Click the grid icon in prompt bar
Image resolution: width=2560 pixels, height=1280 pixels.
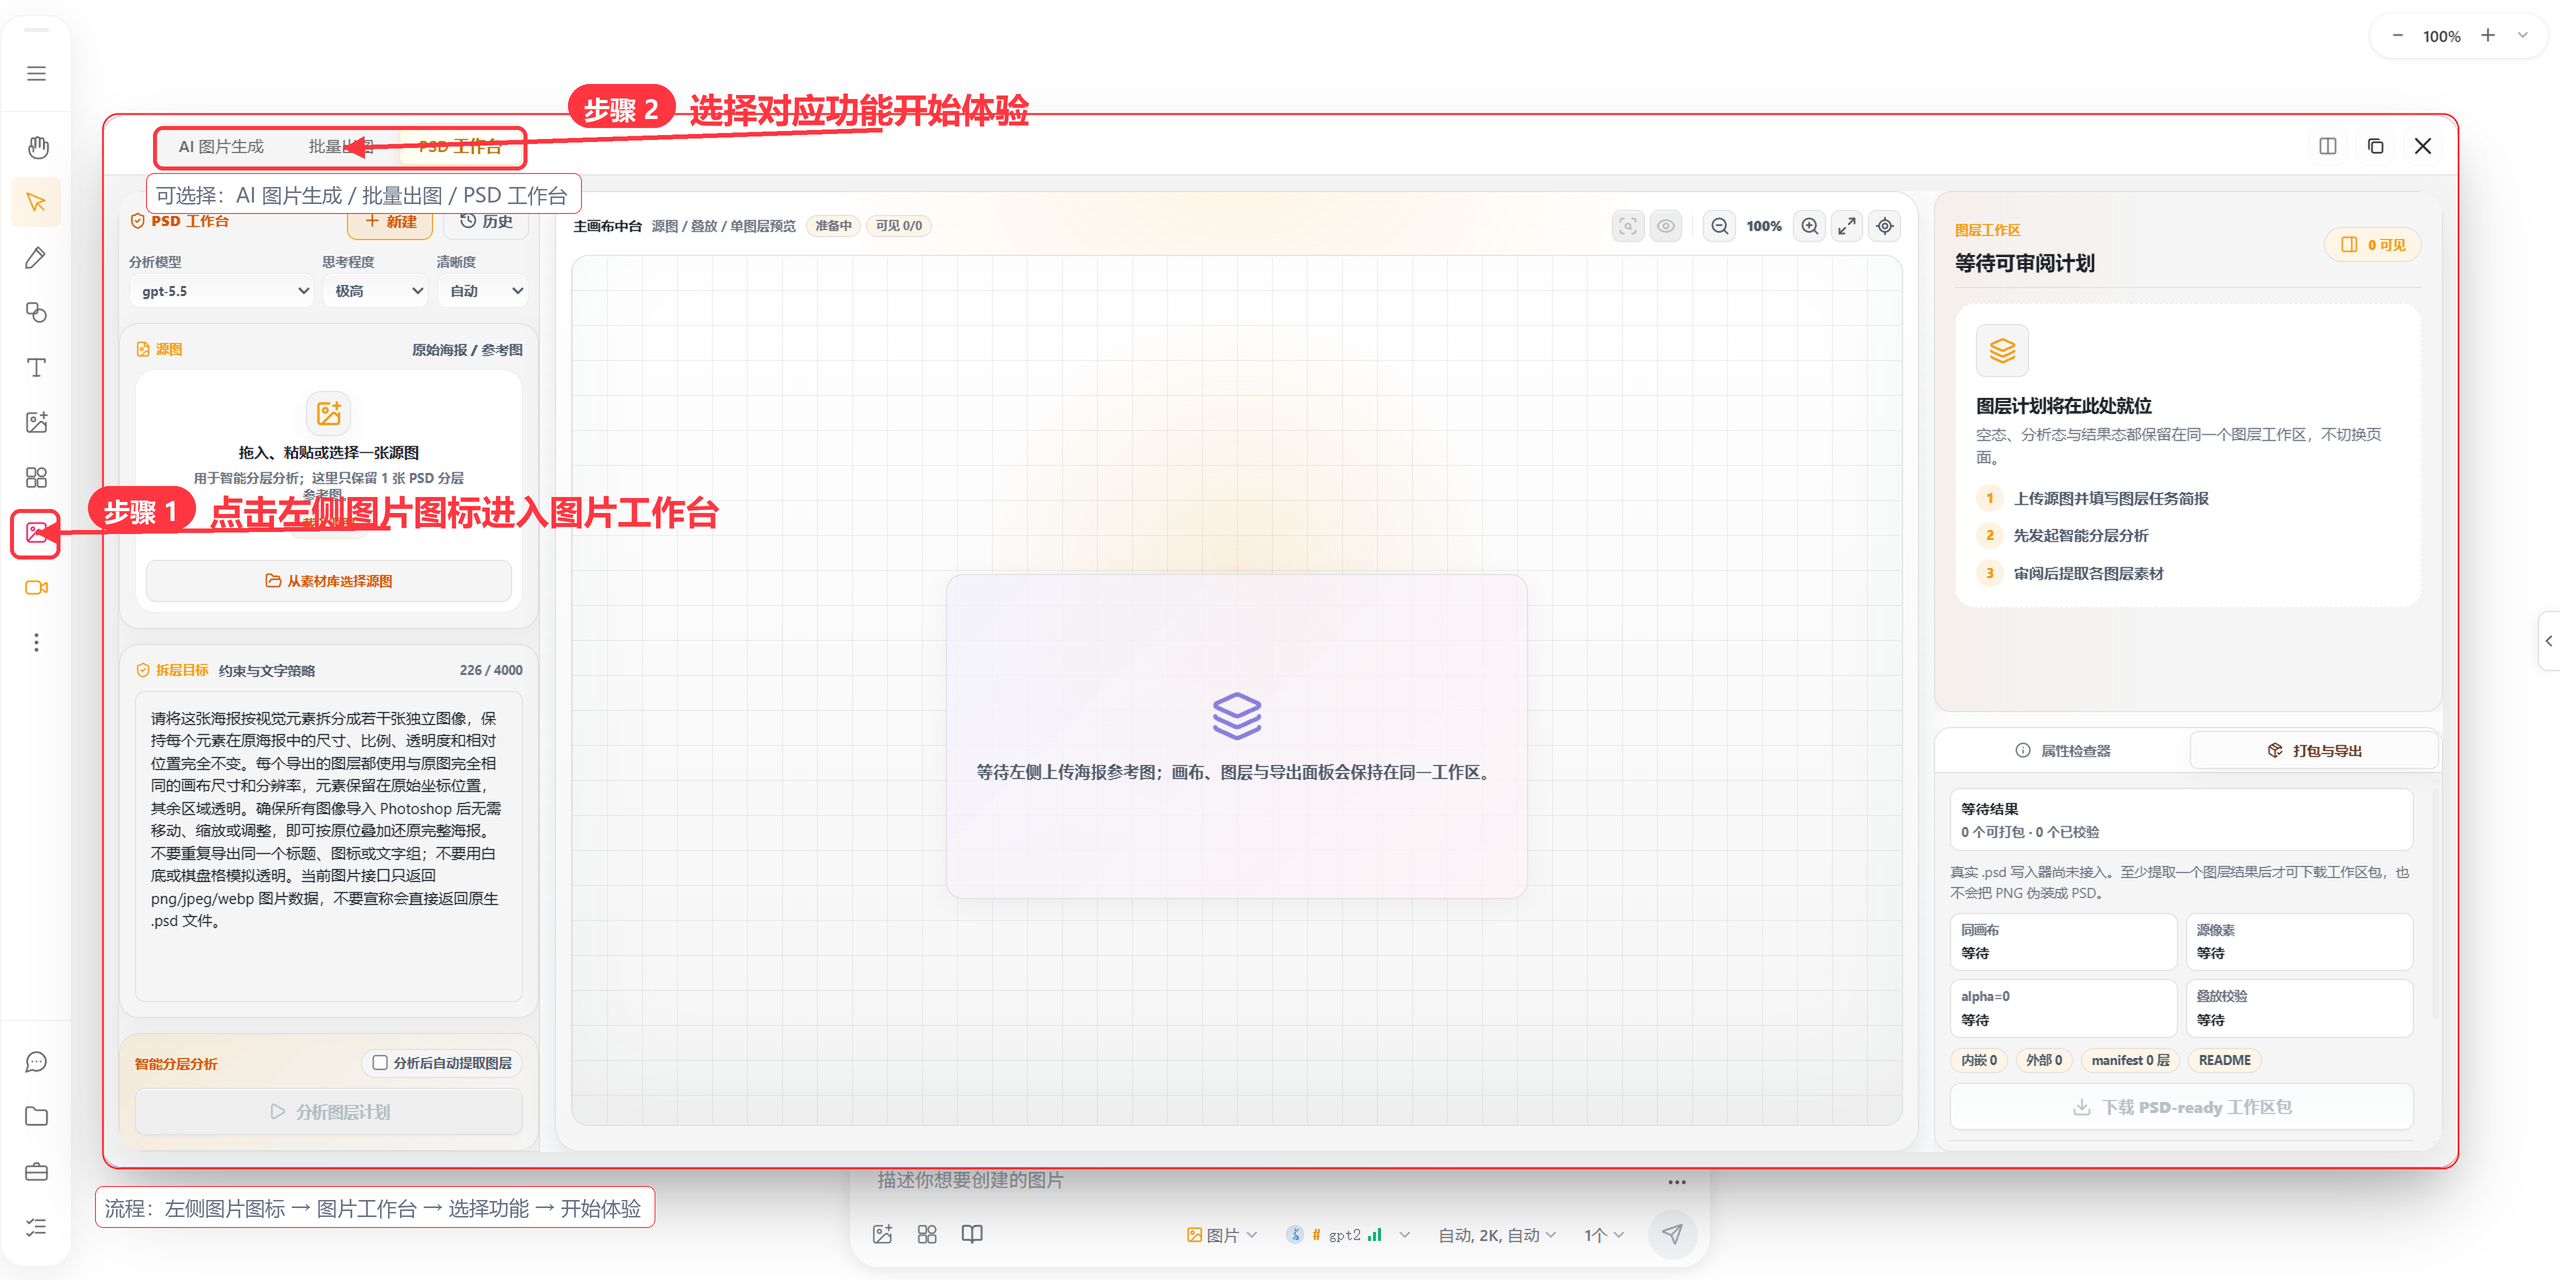(x=927, y=1234)
